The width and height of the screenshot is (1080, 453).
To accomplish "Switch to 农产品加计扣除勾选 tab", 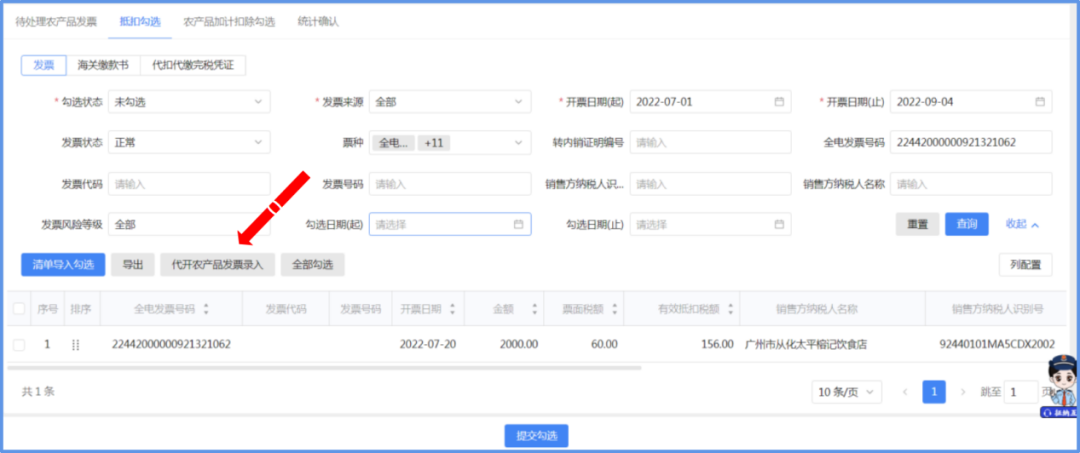I will point(233,21).
